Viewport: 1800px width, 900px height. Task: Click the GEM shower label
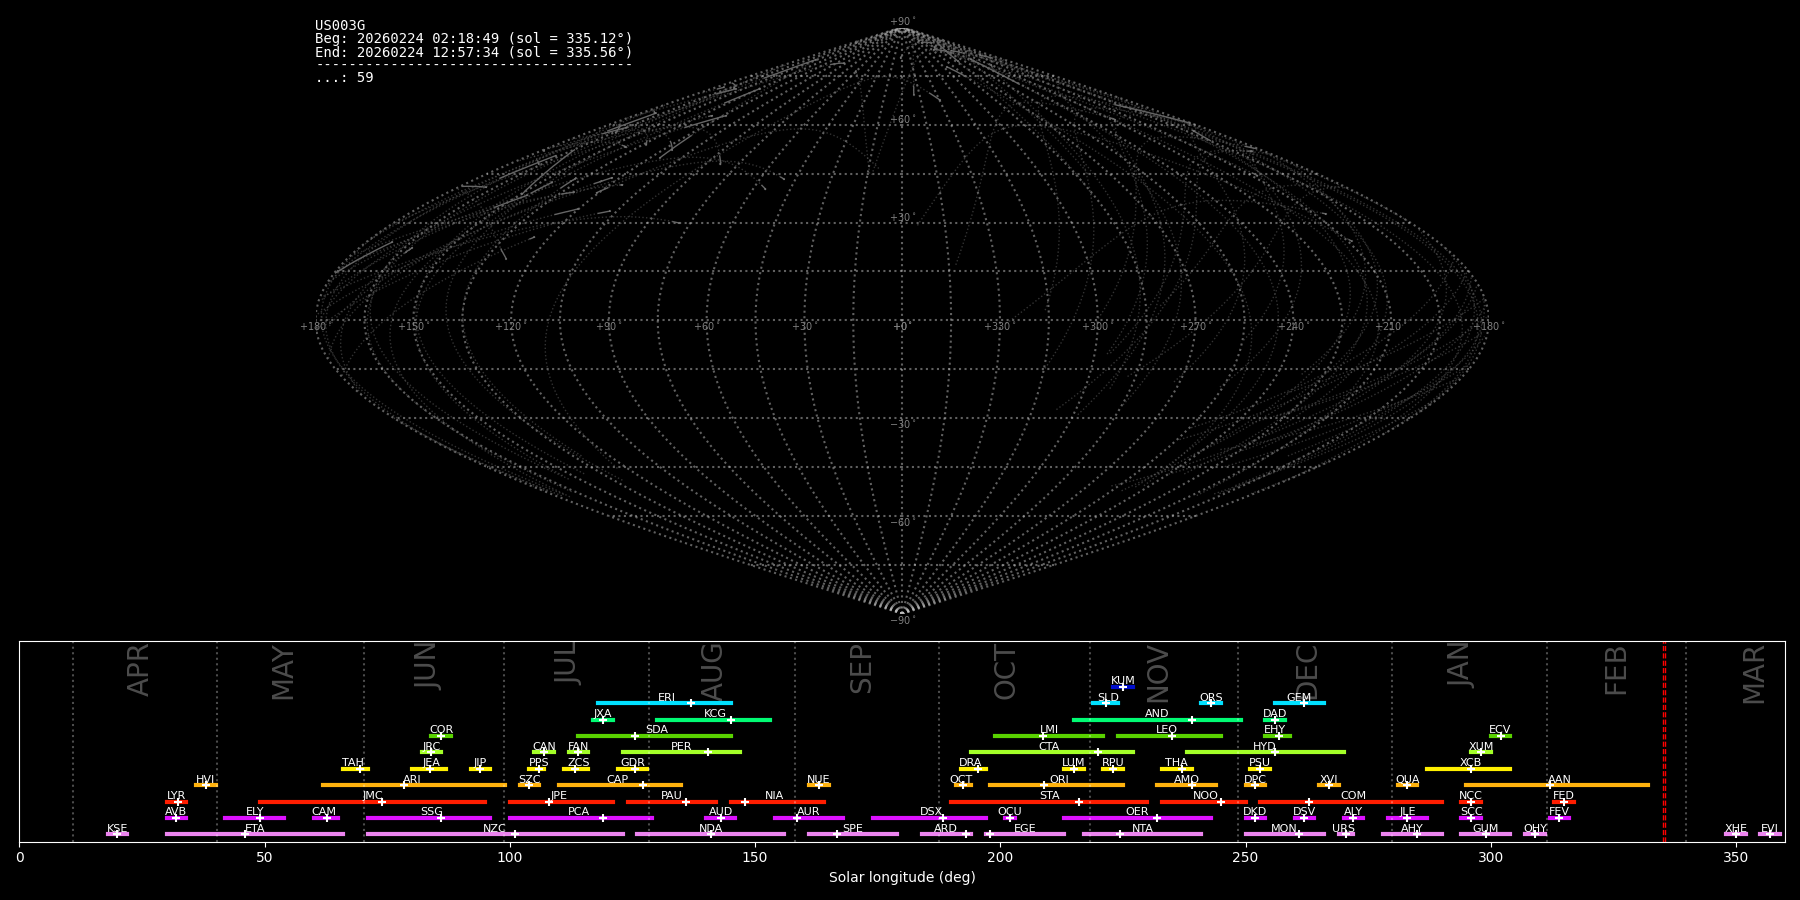1299,697
